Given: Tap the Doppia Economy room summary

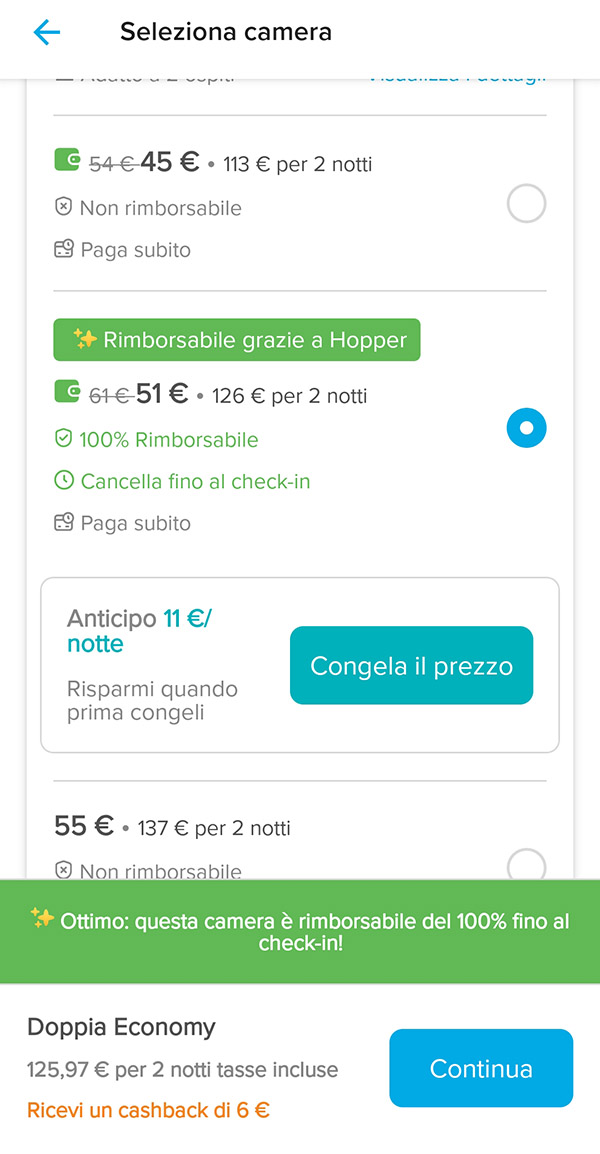Looking at the screenshot, I should [x=121, y=1027].
